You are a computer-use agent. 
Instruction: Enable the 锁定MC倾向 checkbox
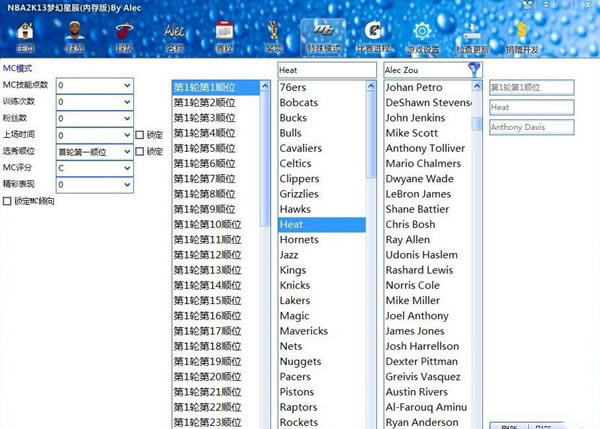pos(8,201)
